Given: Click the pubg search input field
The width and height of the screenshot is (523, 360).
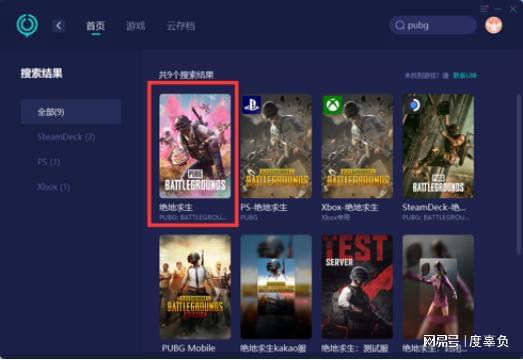Looking at the screenshot, I should click(433, 25).
